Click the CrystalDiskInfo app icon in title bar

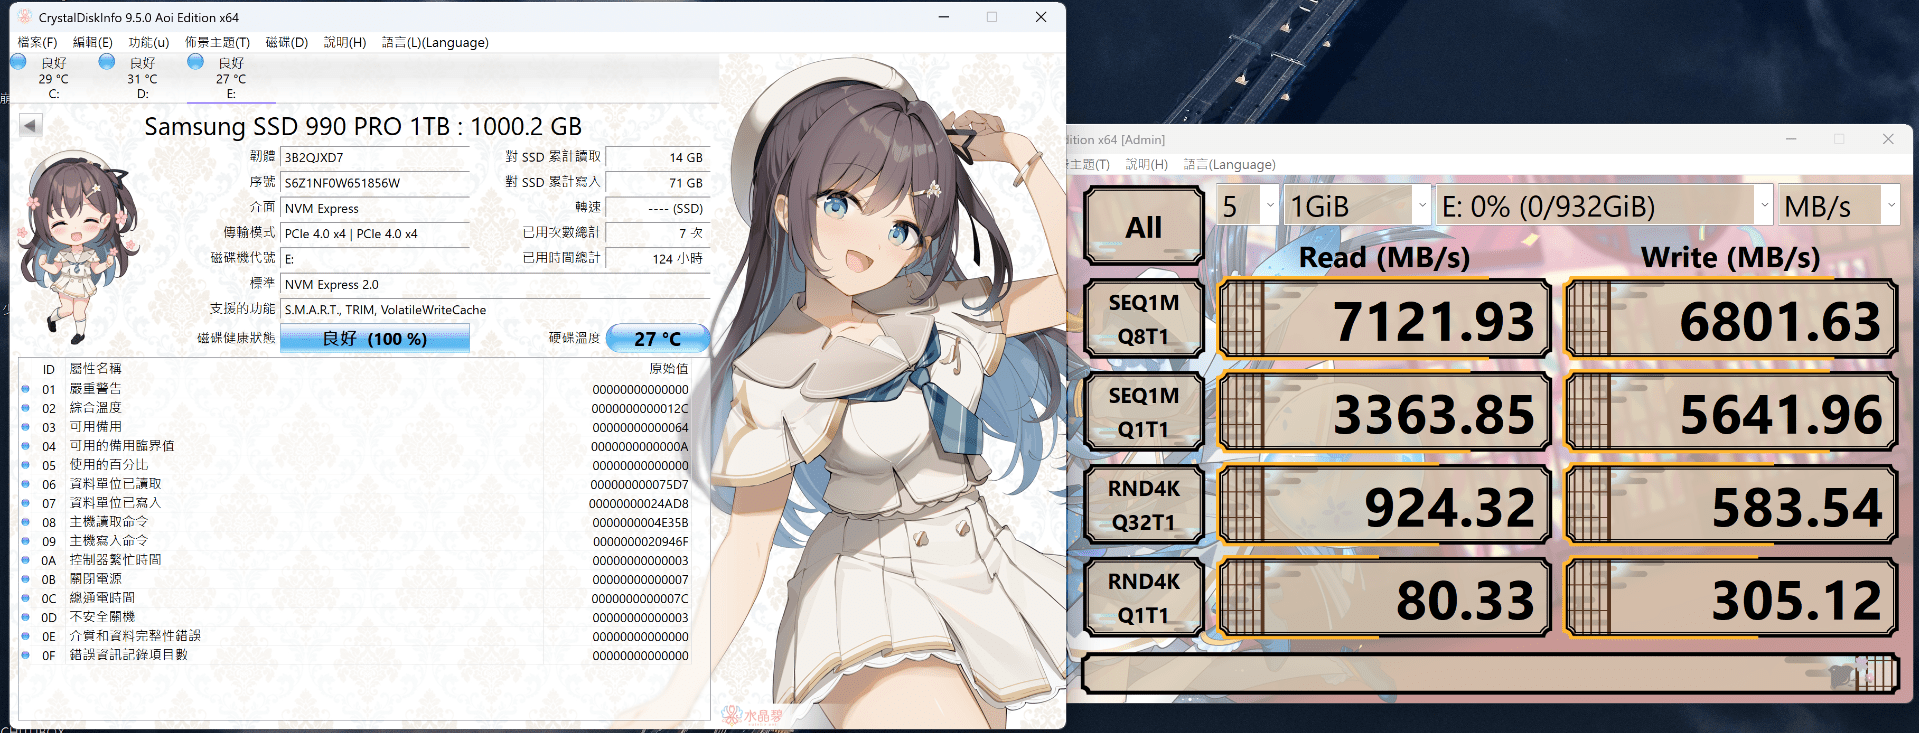point(25,17)
